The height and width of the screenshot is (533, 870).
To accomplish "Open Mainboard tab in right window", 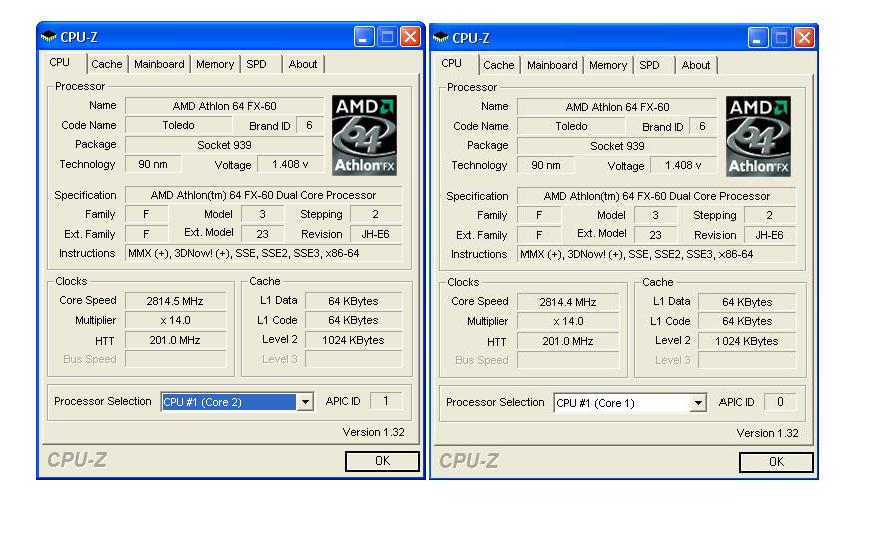I will [x=552, y=65].
